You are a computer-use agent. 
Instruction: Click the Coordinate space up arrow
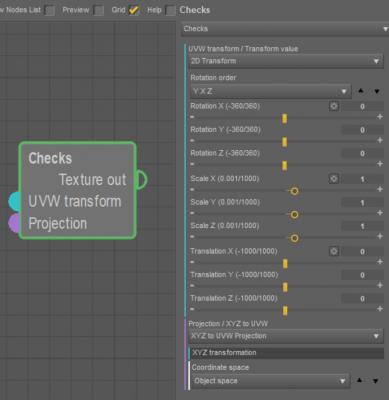[359, 380]
